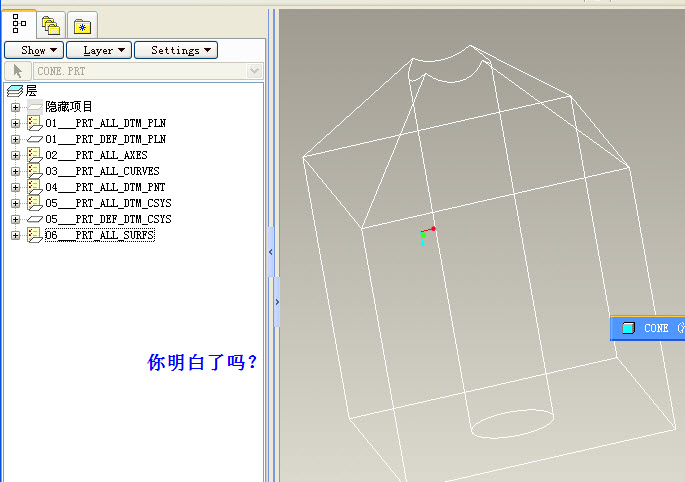This screenshot has height=482, width=685.
Task: Click the 01___PRT_ALL_DTM_PLN layer icon
Action: tap(35, 123)
